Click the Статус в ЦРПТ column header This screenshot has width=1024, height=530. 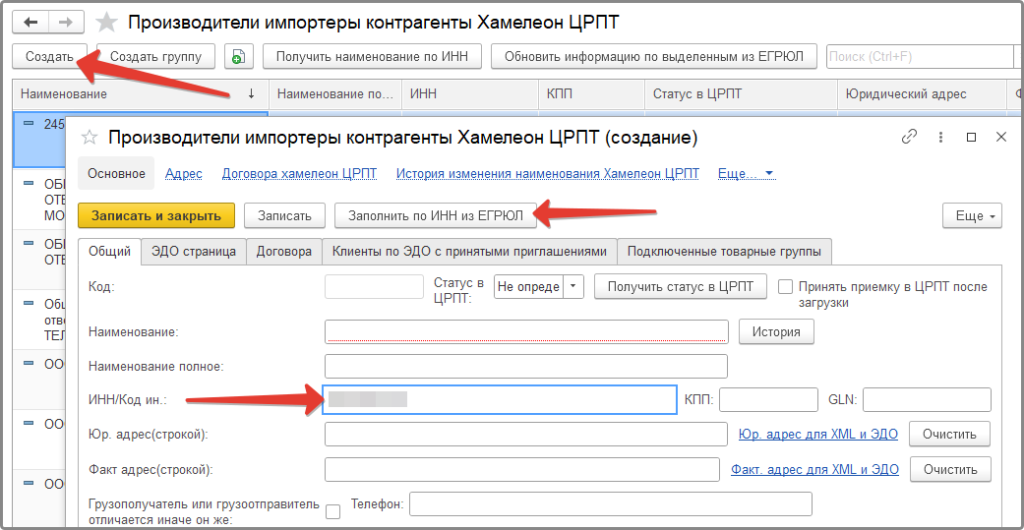pos(741,94)
